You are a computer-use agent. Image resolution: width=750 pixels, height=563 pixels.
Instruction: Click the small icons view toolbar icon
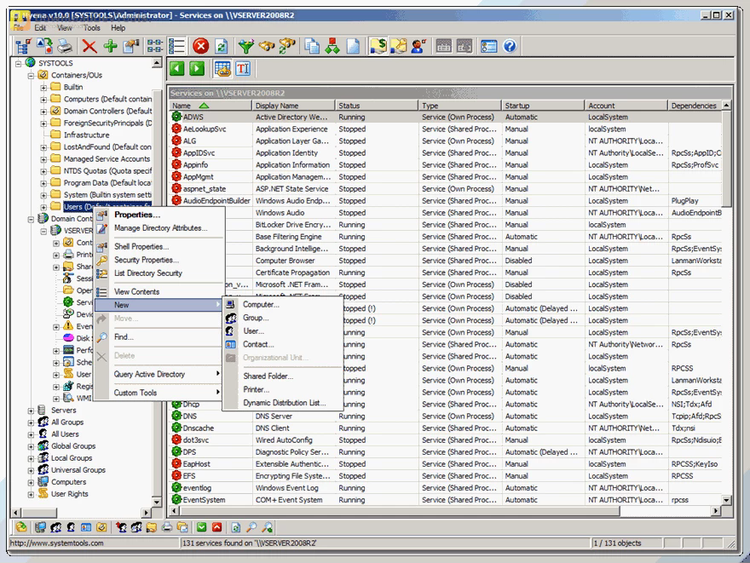[x=154, y=46]
